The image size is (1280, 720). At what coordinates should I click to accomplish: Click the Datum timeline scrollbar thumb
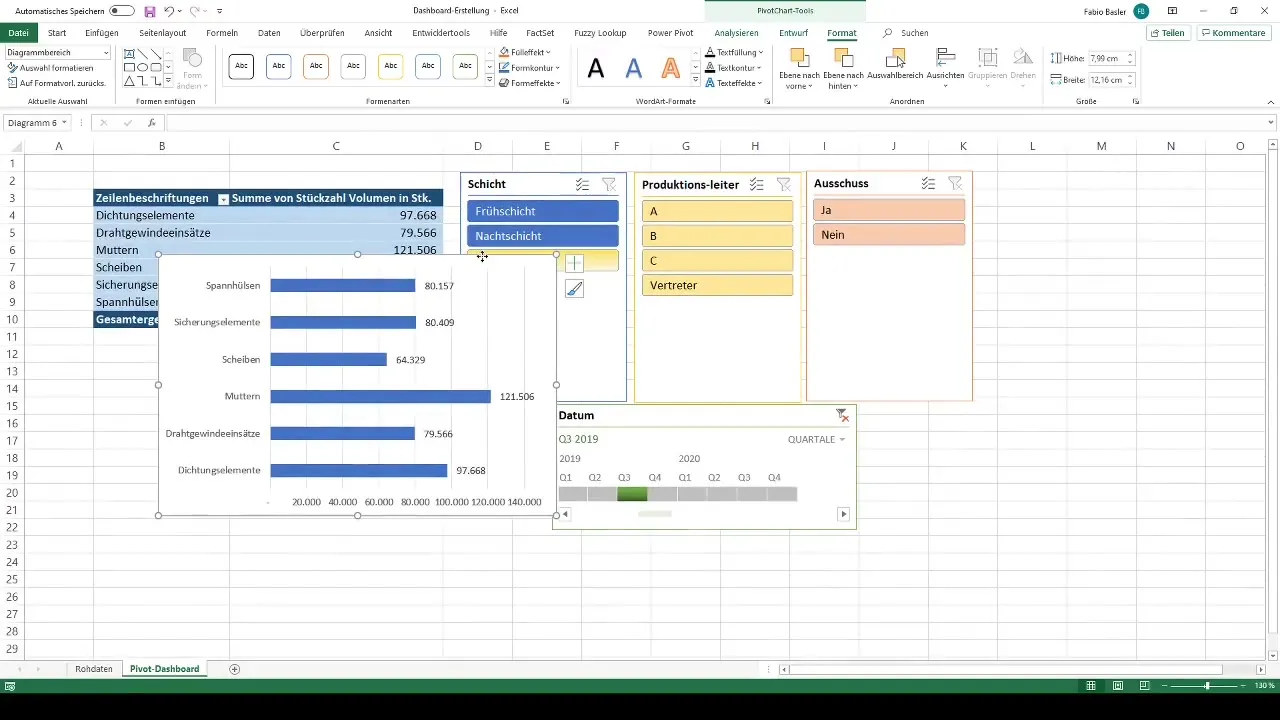click(655, 514)
